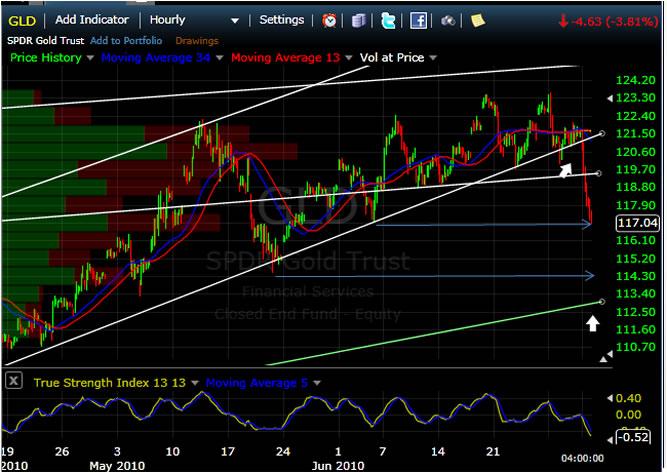Click the documents icon in toolbar

360,20
